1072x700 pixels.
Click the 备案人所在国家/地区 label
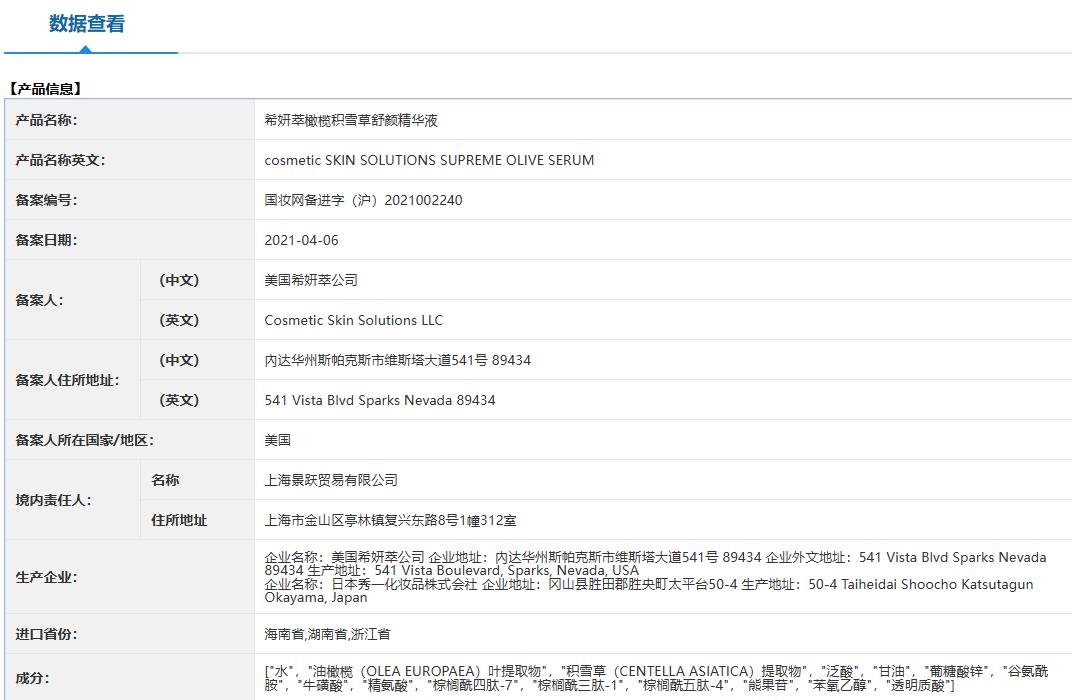point(85,440)
